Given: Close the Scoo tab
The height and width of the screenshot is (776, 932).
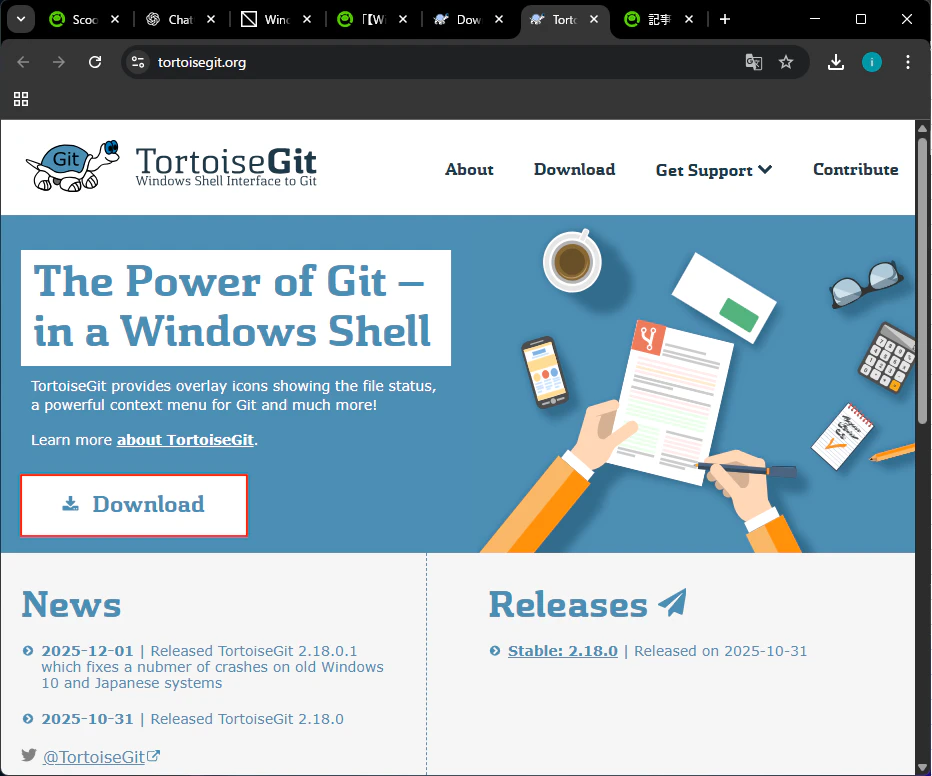Looking at the screenshot, I should [x=115, y=20].
